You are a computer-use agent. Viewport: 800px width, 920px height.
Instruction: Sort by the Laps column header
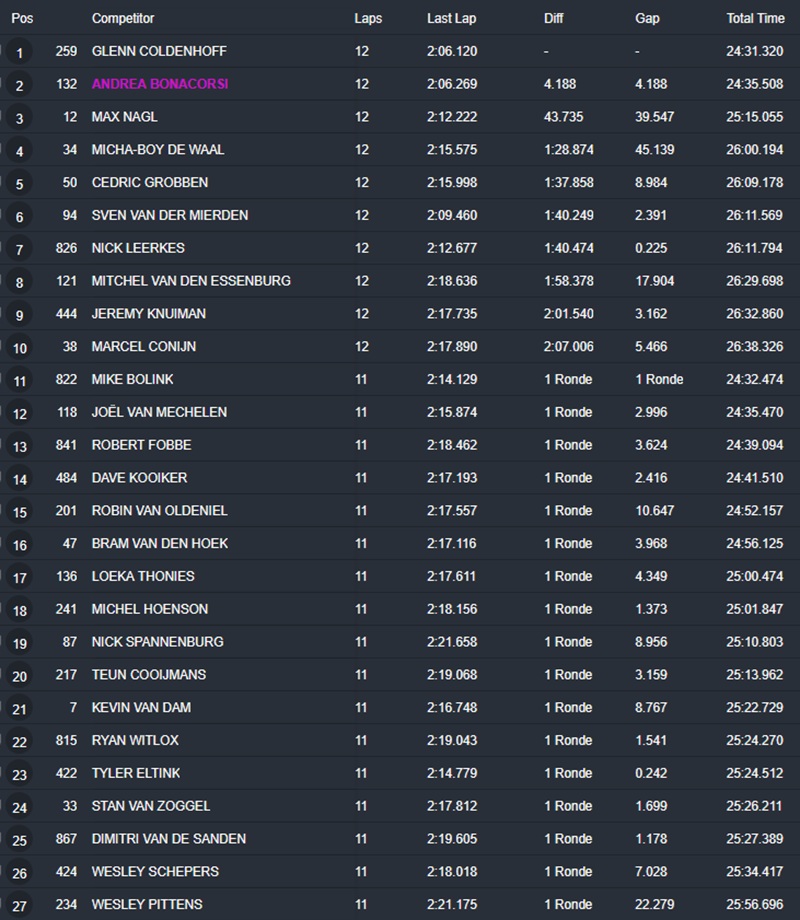pyautogui.click(x=368, y=18)
